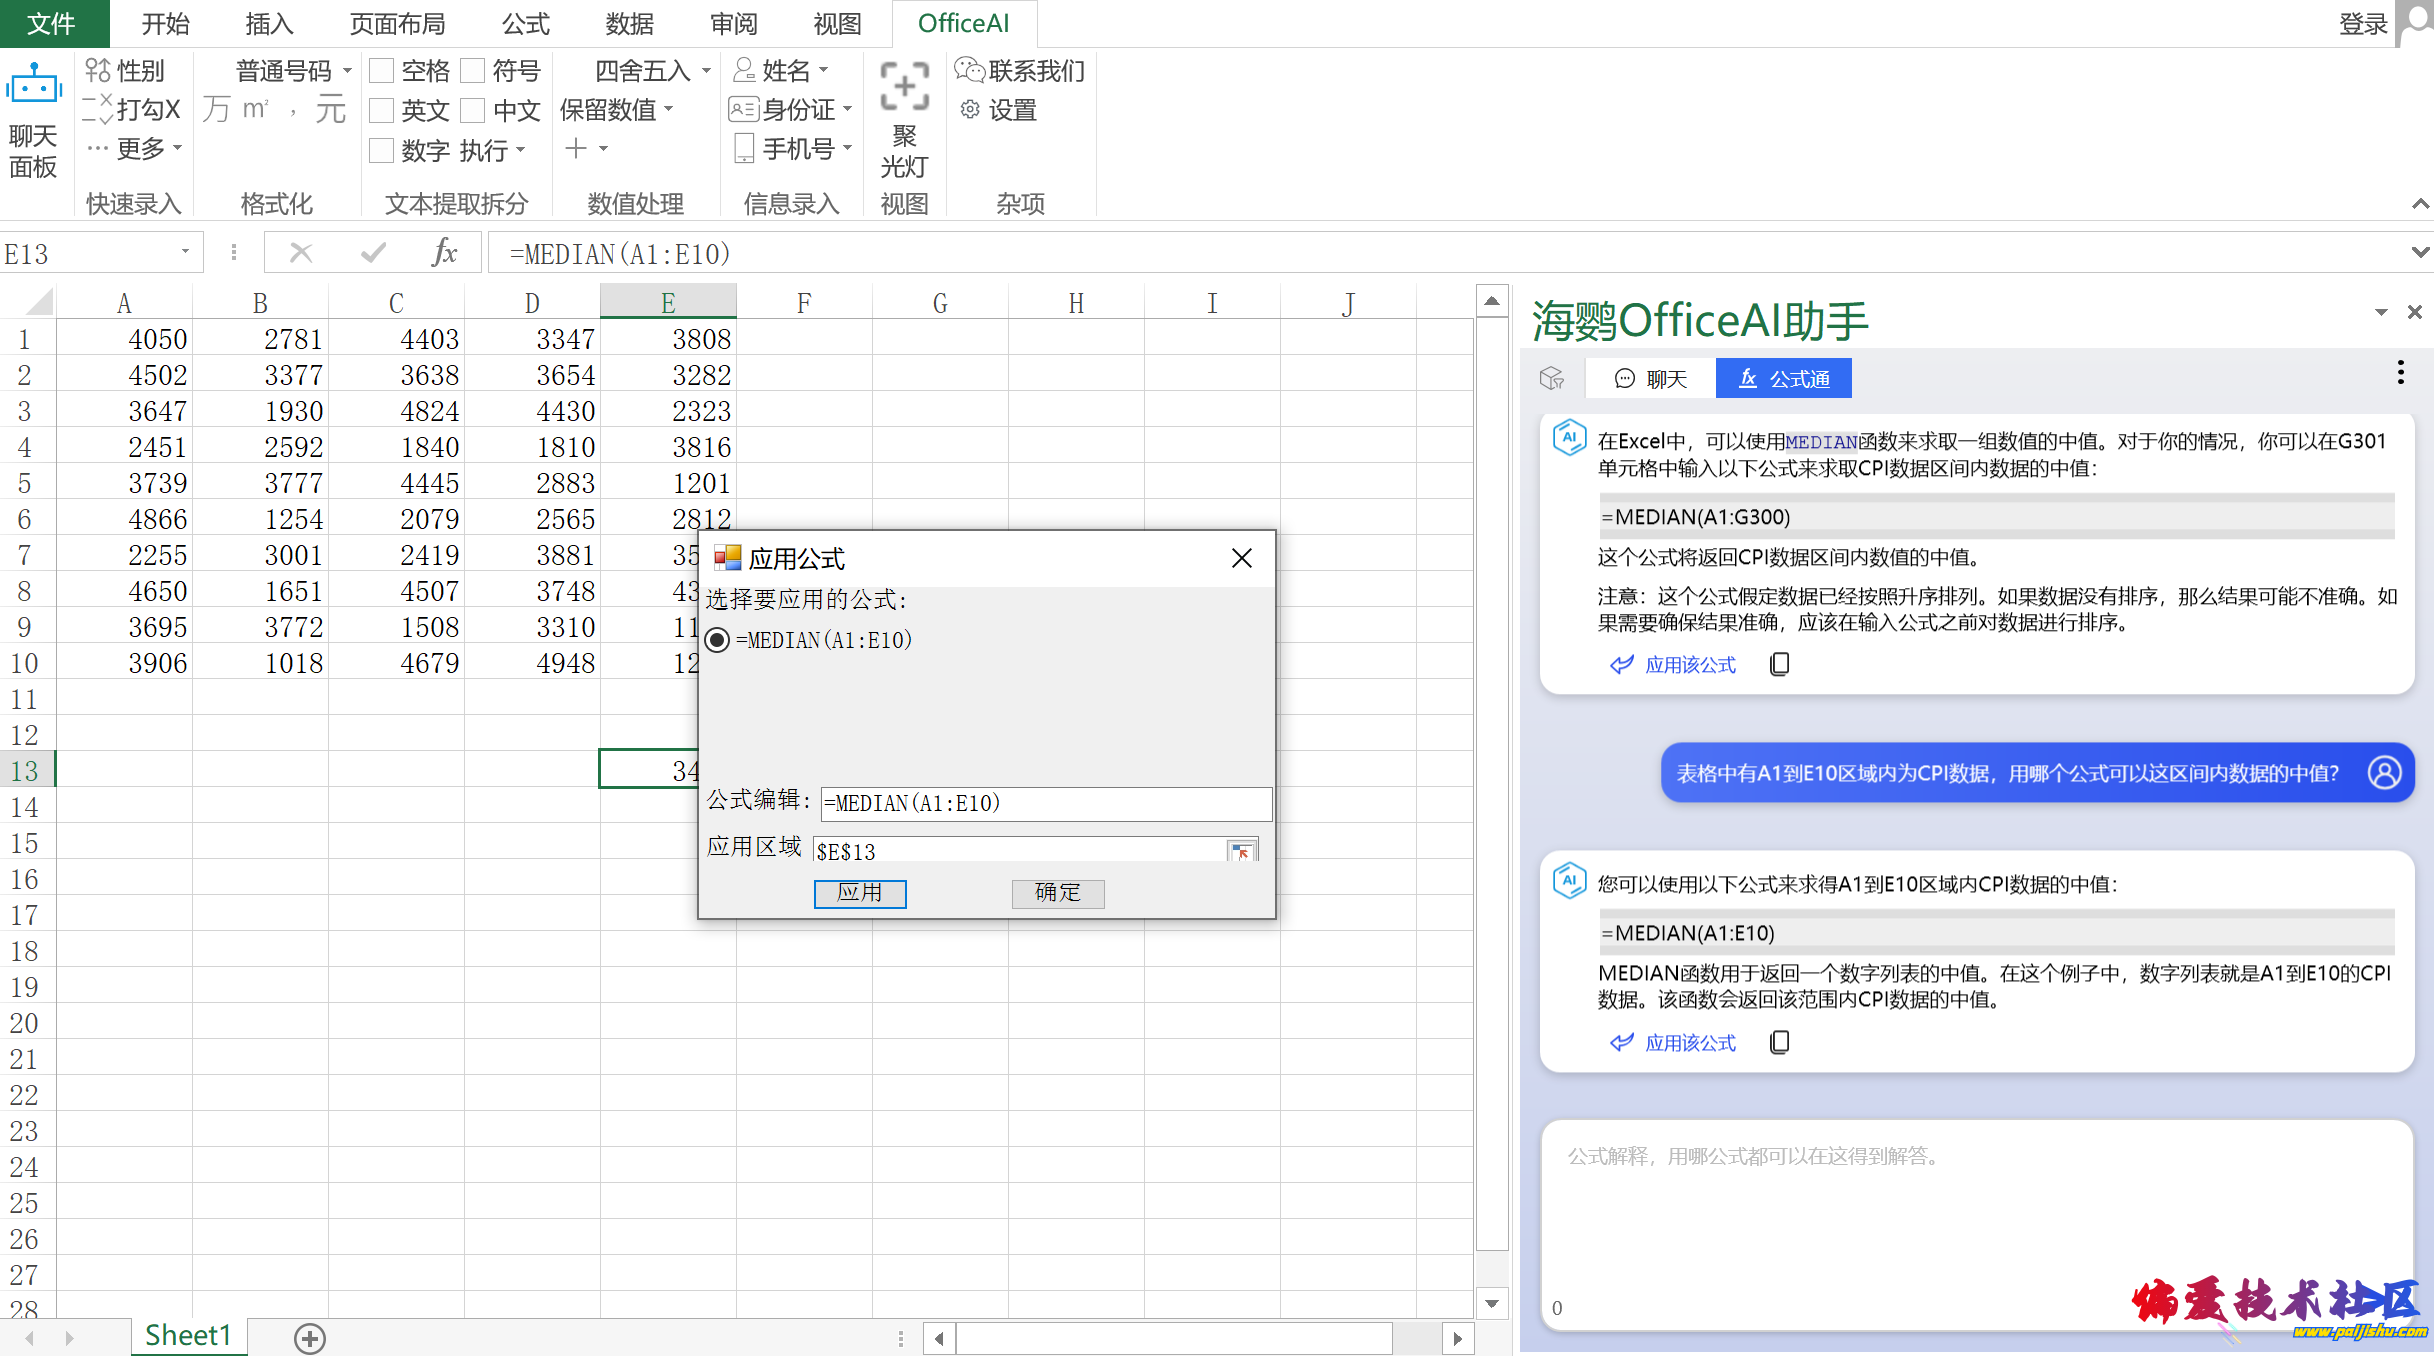Click the cube icon beside 聊天 tab
This screenshot has width=2434, height=1356.
pyautogui.click(x=1551, y=378)
